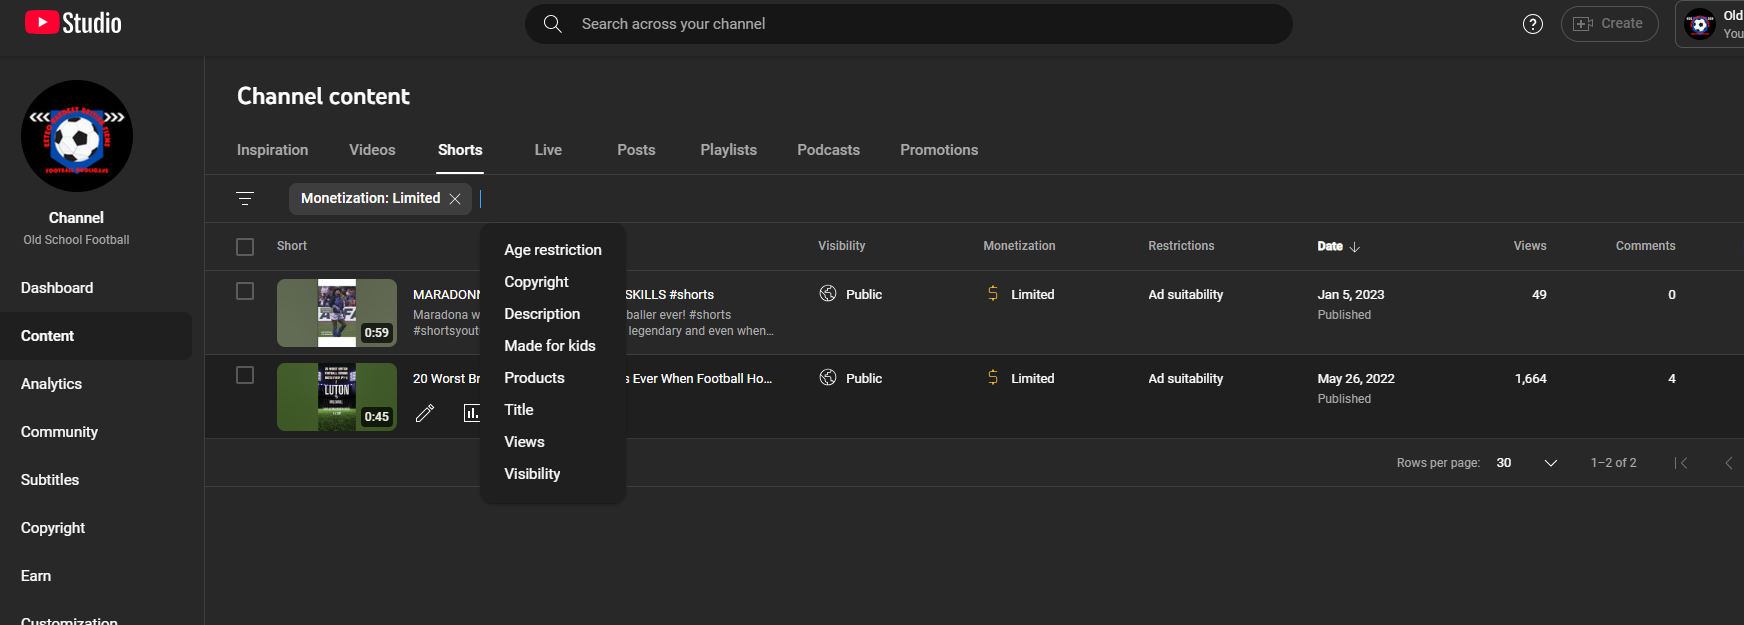The width and height of the screenshot is (1744, 625).
Task: Open YouTube Studio home logo
Action: 73,23
